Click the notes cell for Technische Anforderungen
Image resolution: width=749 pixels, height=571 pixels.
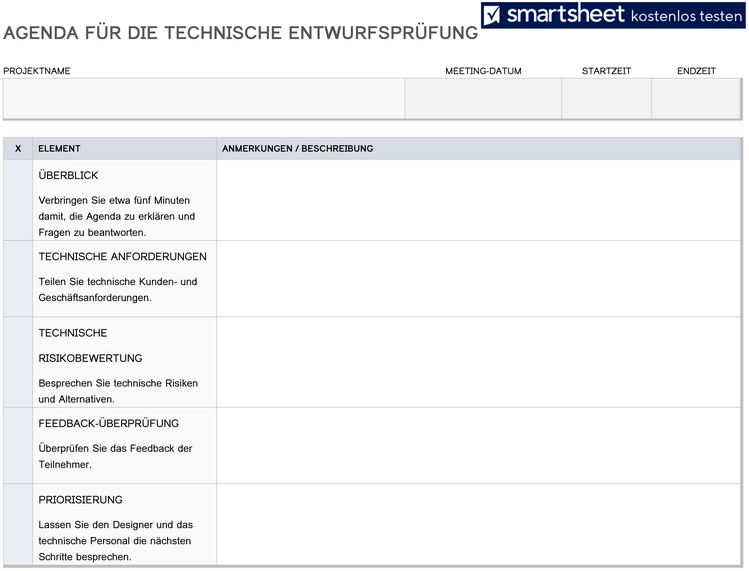click(479, 279)
